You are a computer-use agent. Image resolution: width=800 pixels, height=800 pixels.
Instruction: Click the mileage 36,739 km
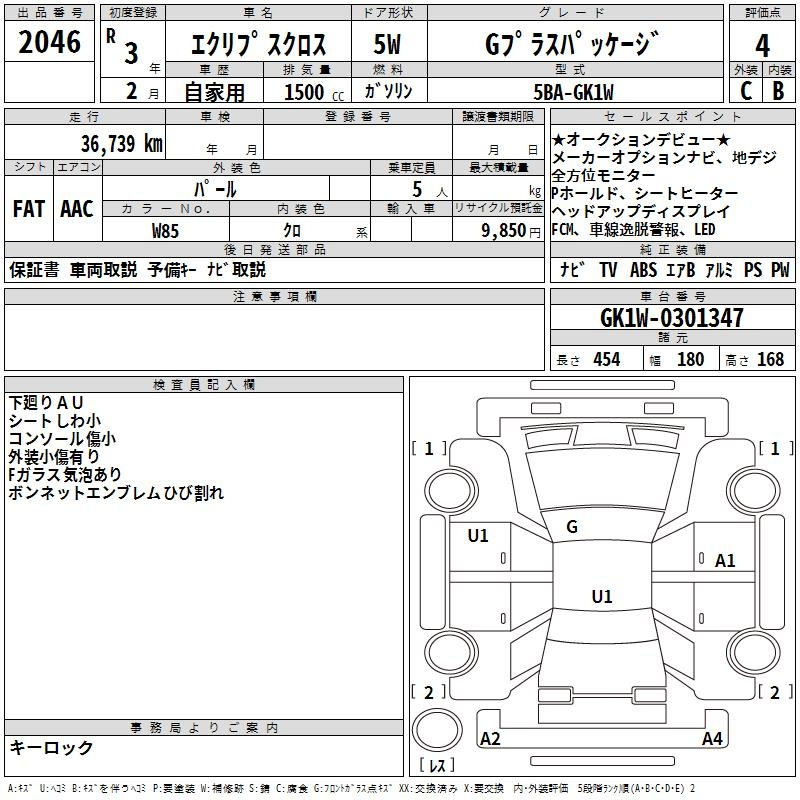pos(121,144)
